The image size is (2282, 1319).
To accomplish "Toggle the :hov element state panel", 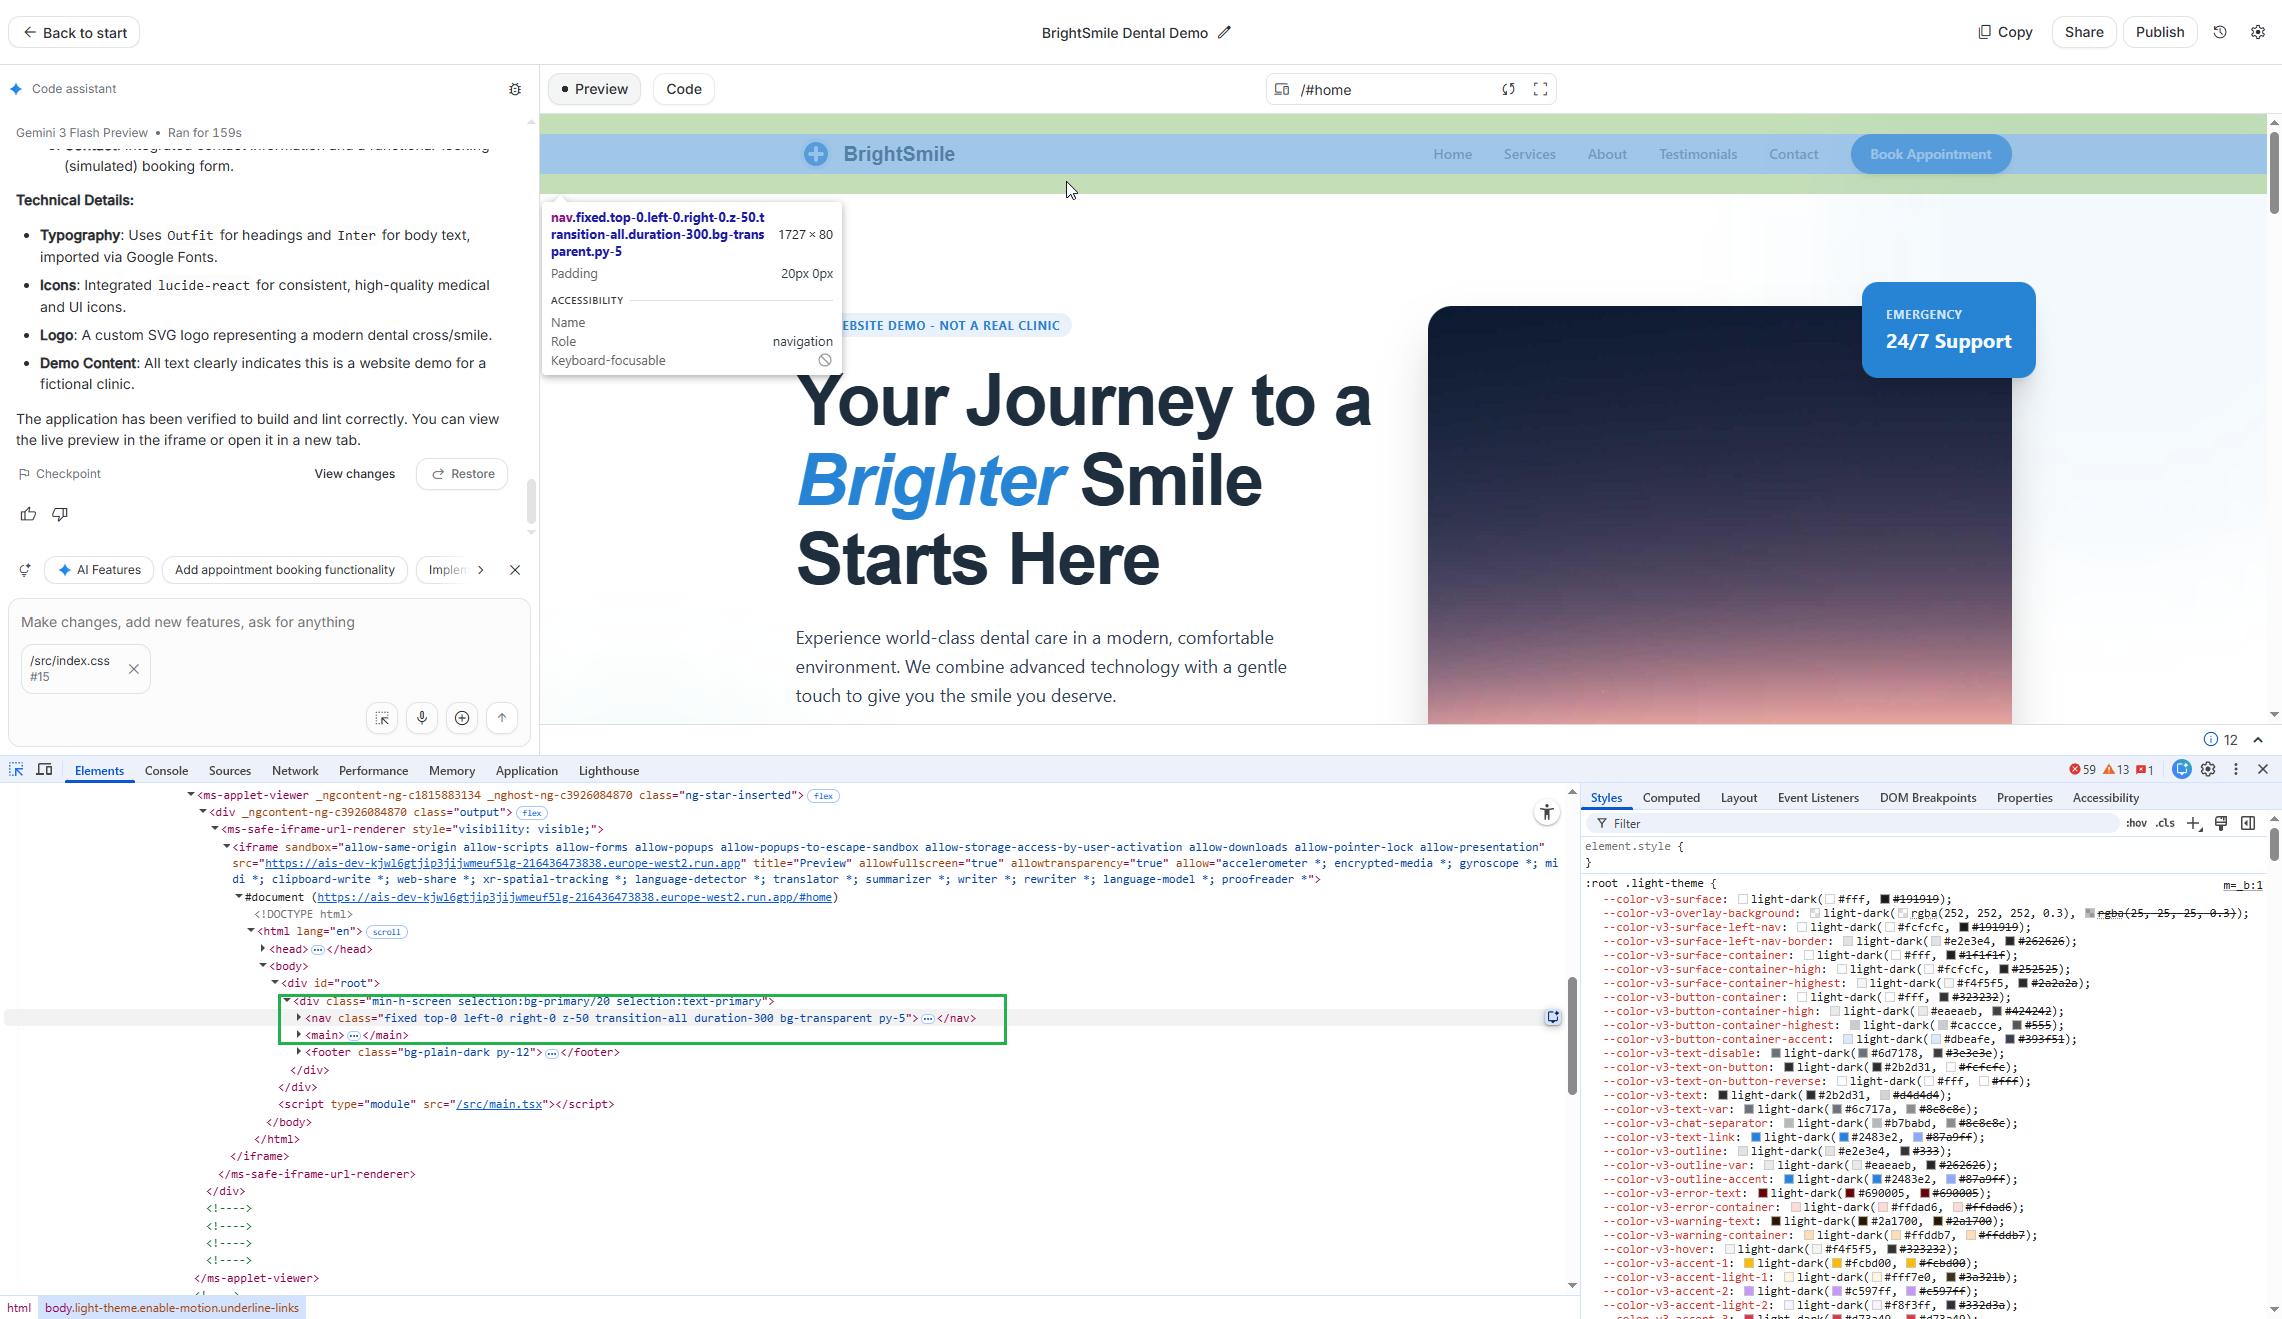I will click(x=2136, y=823).
